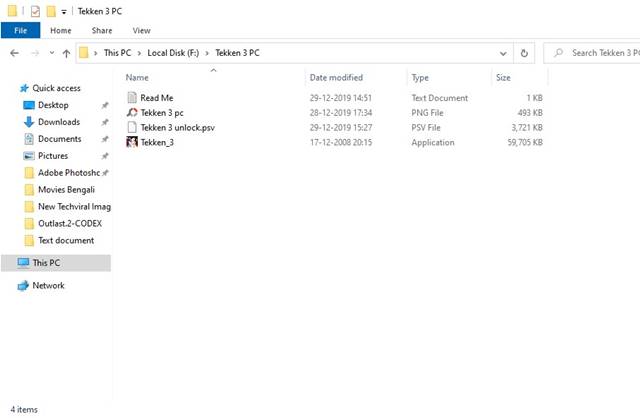640x418 pixels.
Task: Sort files by Name column
Action: pos(137,78)
